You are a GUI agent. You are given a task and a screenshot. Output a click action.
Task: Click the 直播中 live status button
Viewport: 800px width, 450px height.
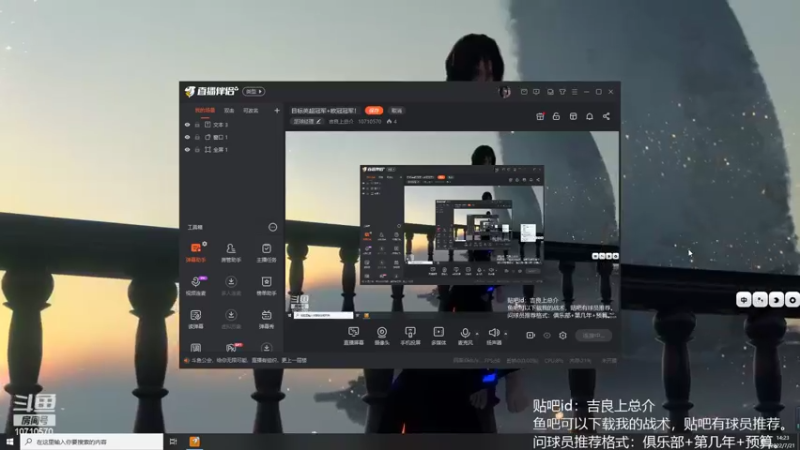coord(593,335)
